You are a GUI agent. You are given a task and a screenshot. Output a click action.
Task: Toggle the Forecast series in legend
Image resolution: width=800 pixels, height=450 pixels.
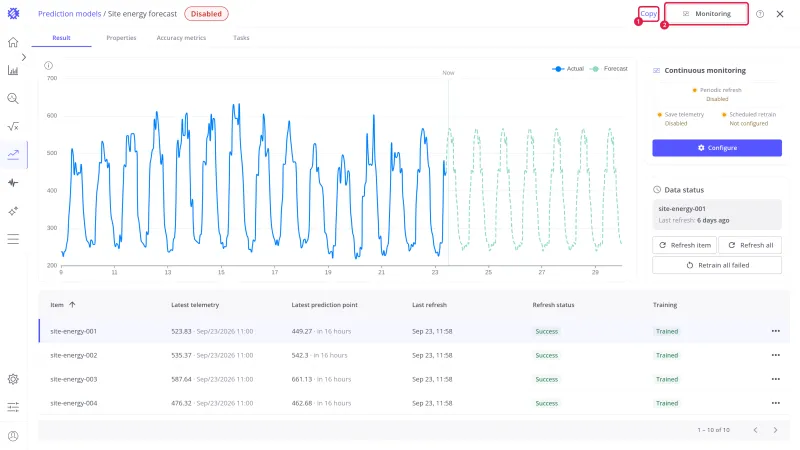coord(609,69)
